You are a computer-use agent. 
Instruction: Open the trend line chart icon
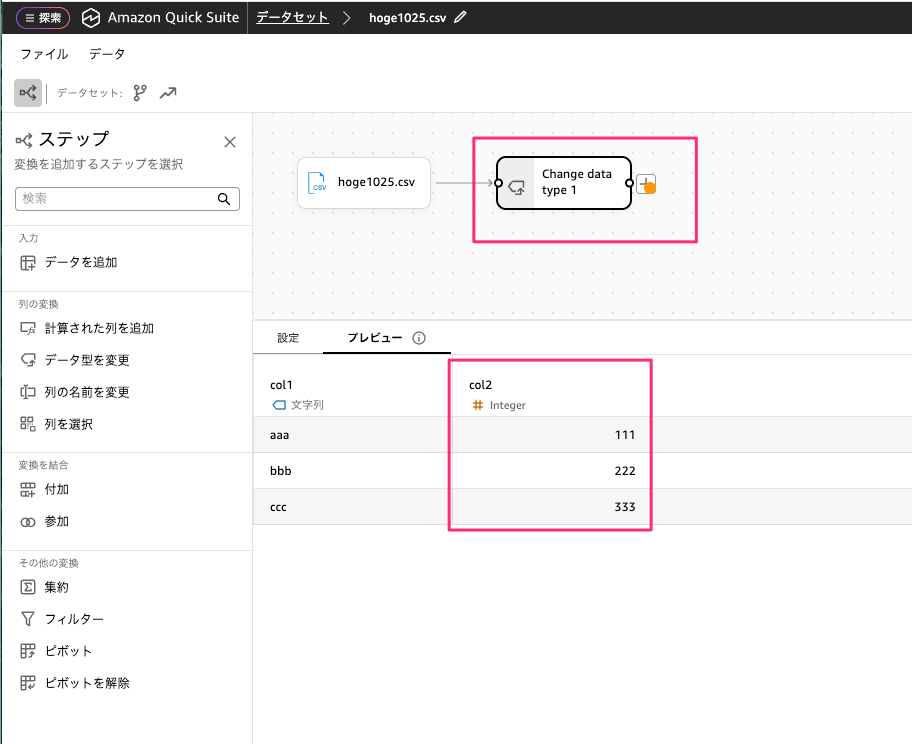168,93
